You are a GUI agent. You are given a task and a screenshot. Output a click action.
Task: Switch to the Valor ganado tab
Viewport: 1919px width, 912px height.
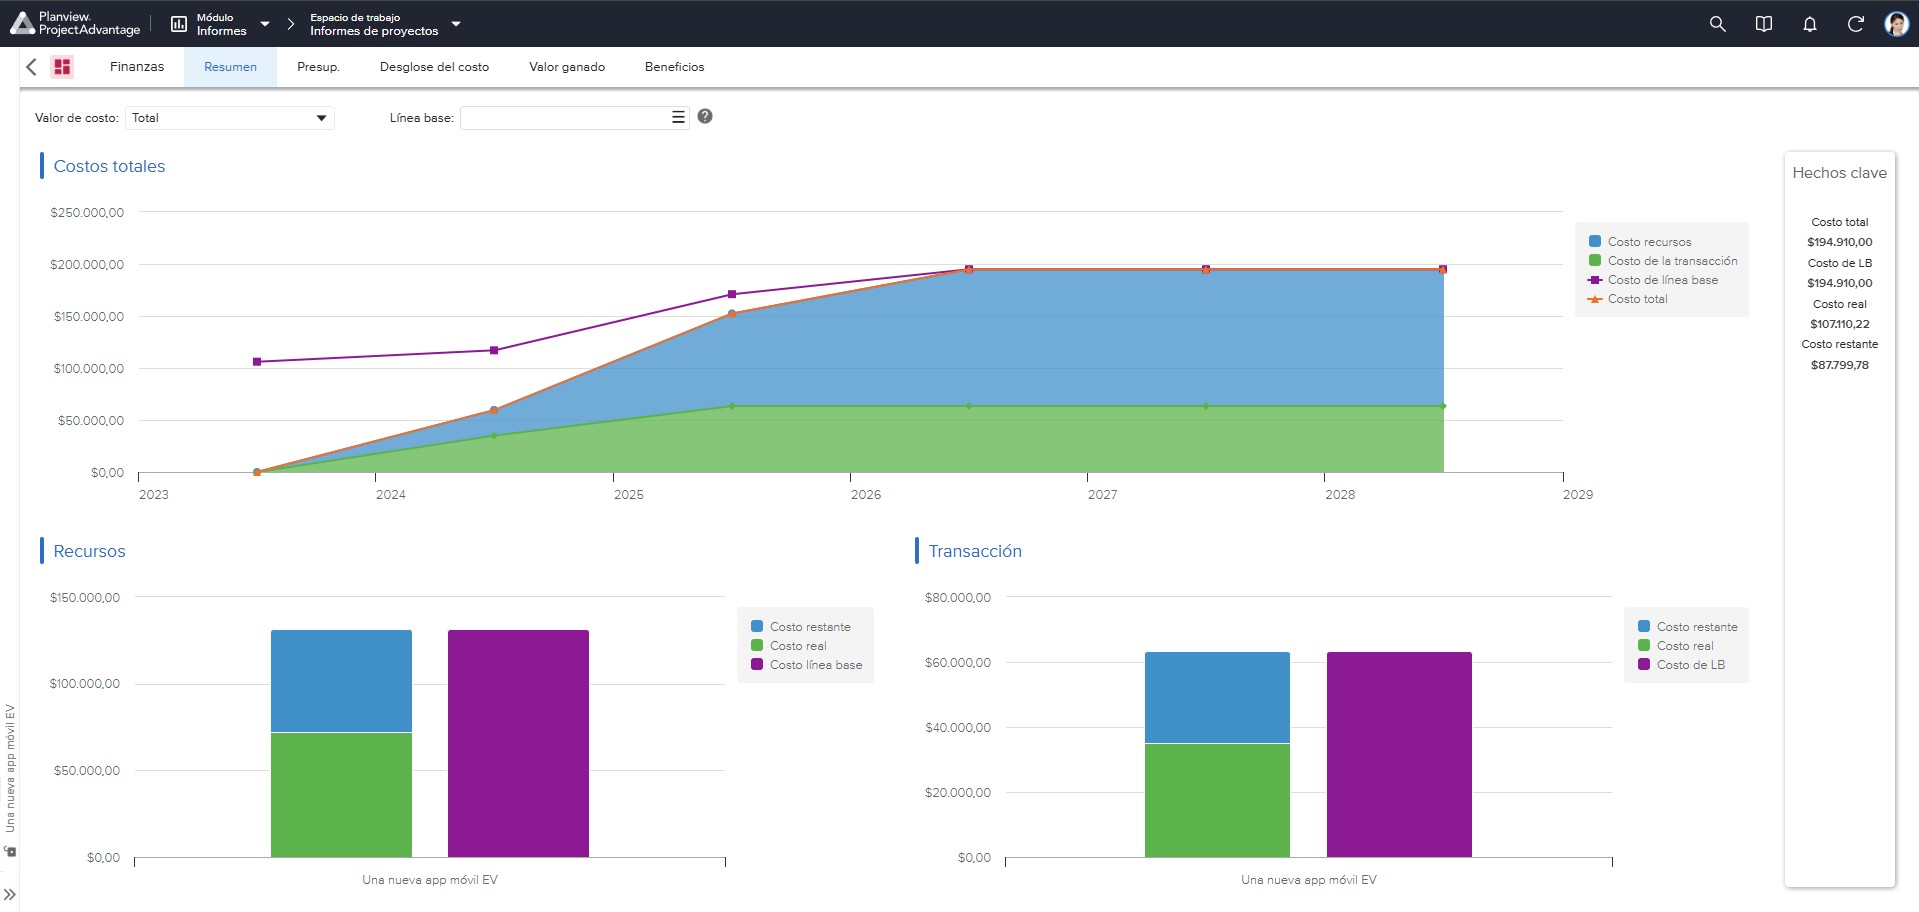[567, 67]
